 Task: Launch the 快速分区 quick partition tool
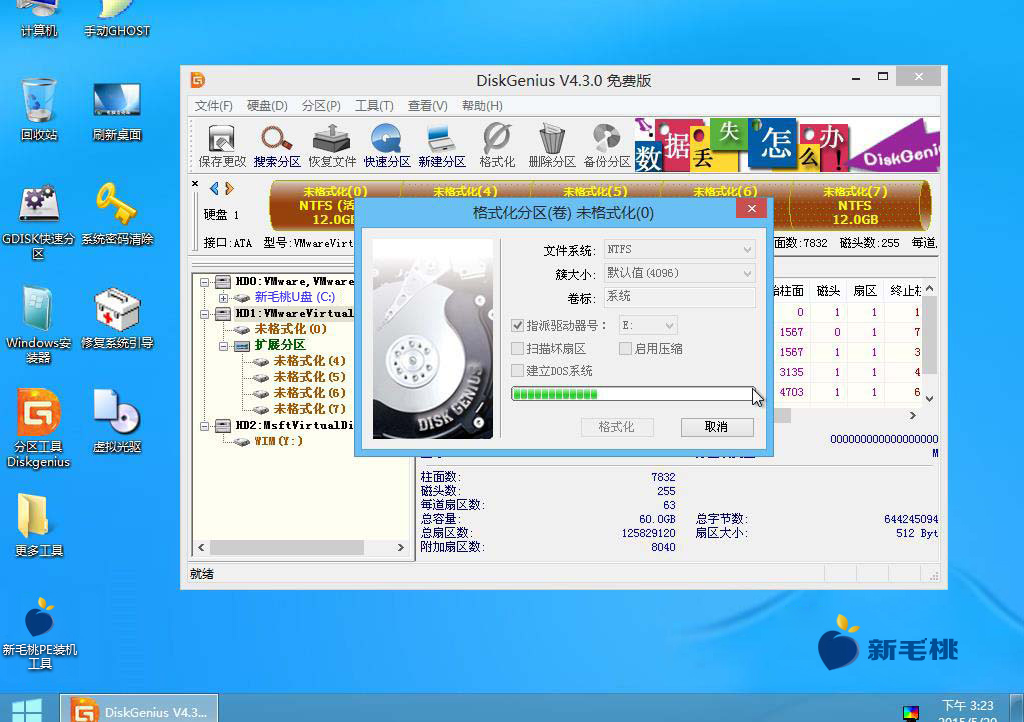(387, 146)
